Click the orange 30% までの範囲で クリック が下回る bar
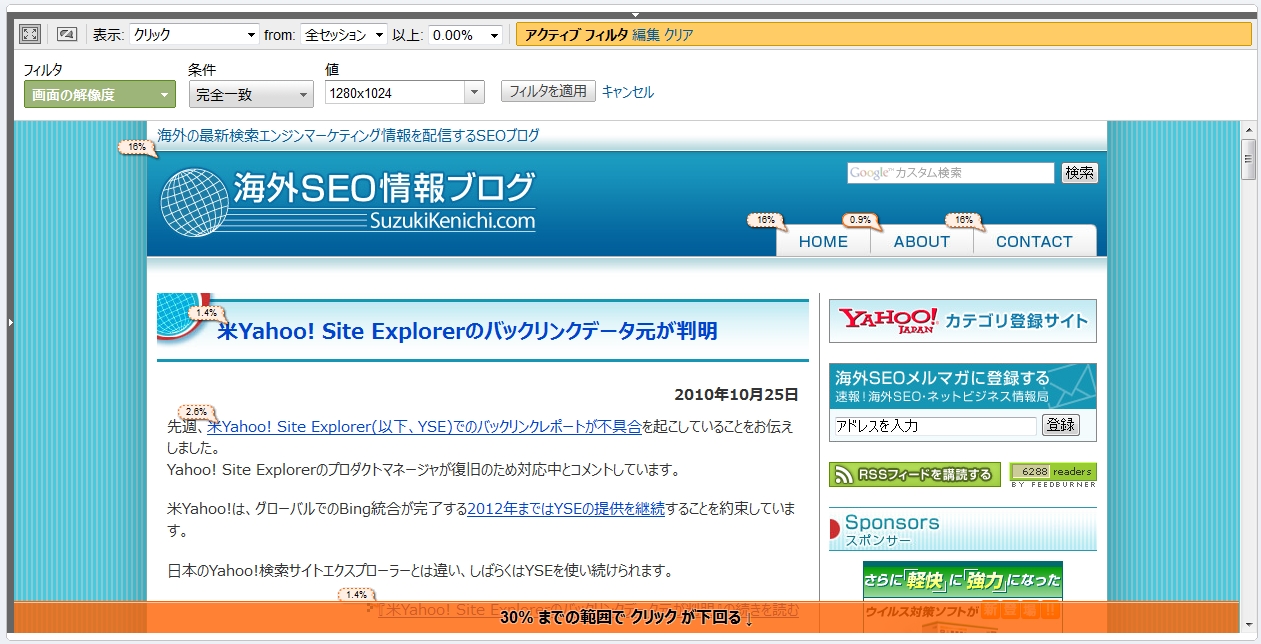Viewport: 1261px width, 644px height. [626, 617]
